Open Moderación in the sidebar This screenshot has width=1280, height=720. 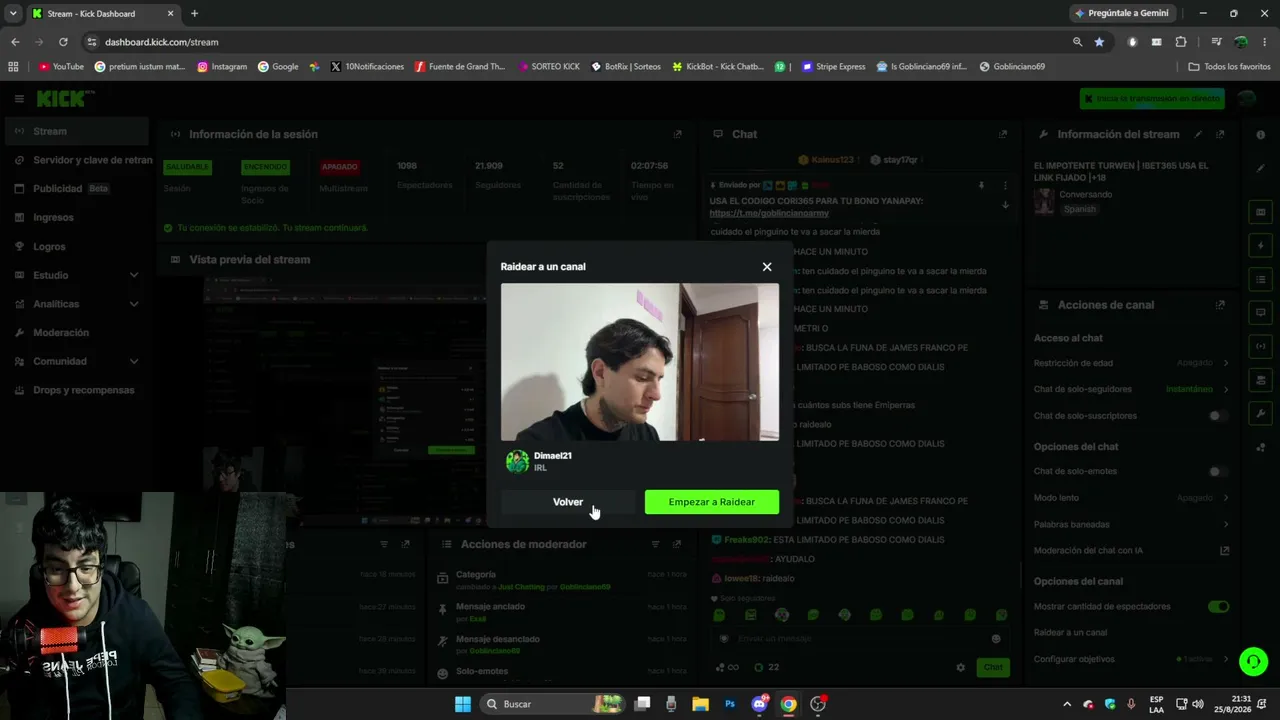75,332
